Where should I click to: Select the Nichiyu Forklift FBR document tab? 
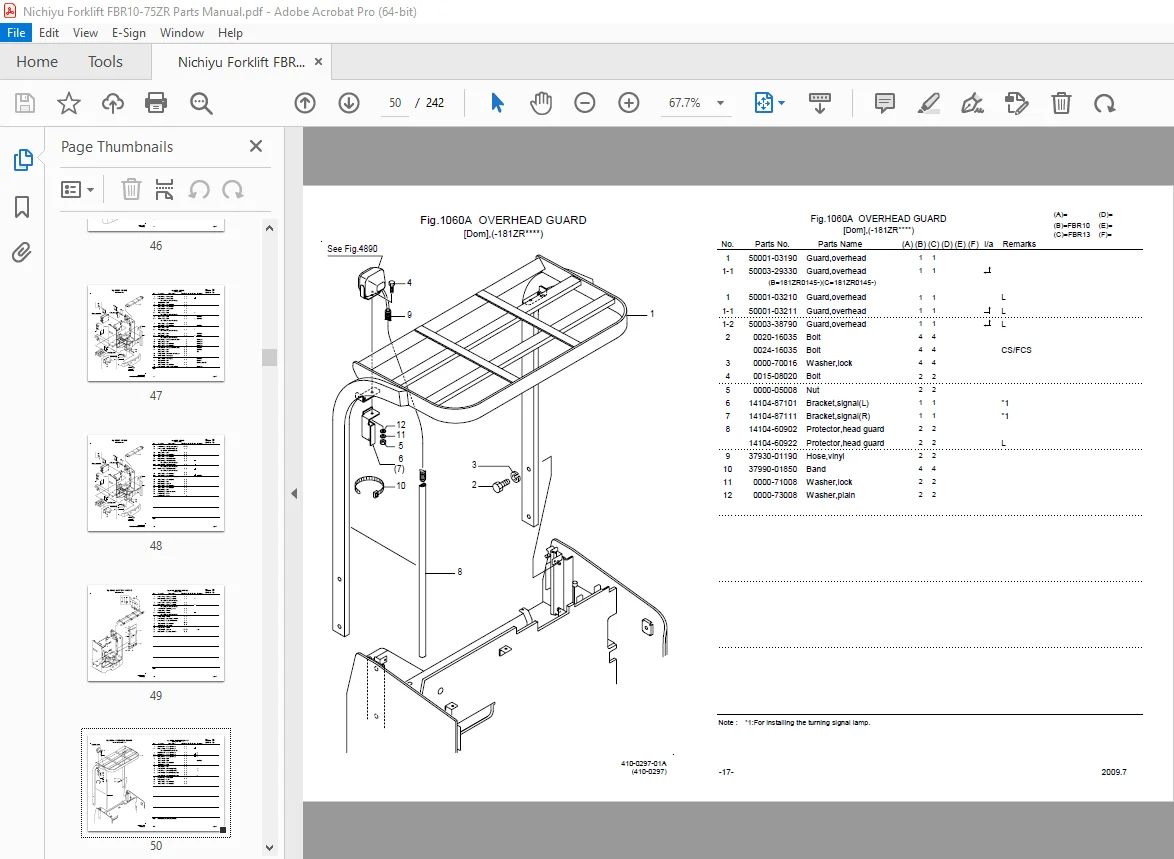(x=241, y=62)
